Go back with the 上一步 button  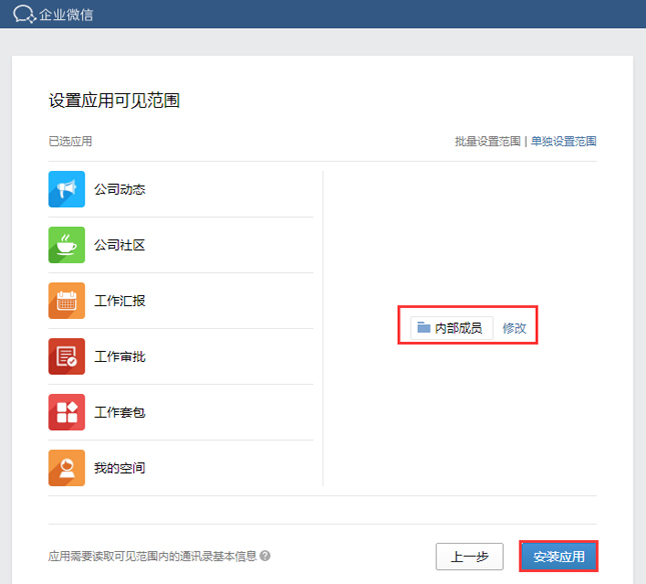coord(469,556)
